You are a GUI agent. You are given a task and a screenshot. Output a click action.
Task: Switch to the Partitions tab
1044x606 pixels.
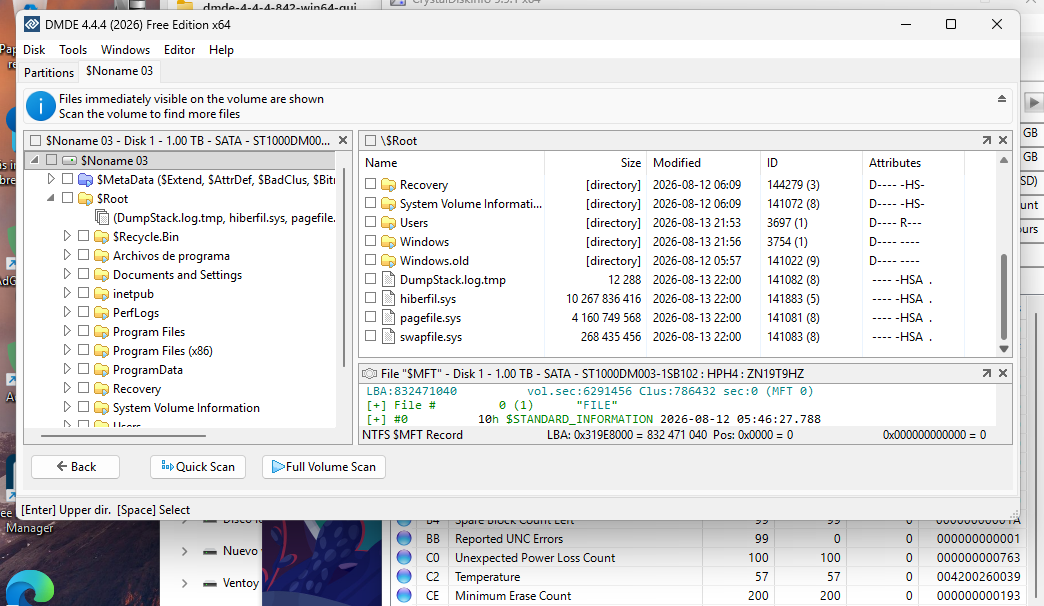coord(49,73)
